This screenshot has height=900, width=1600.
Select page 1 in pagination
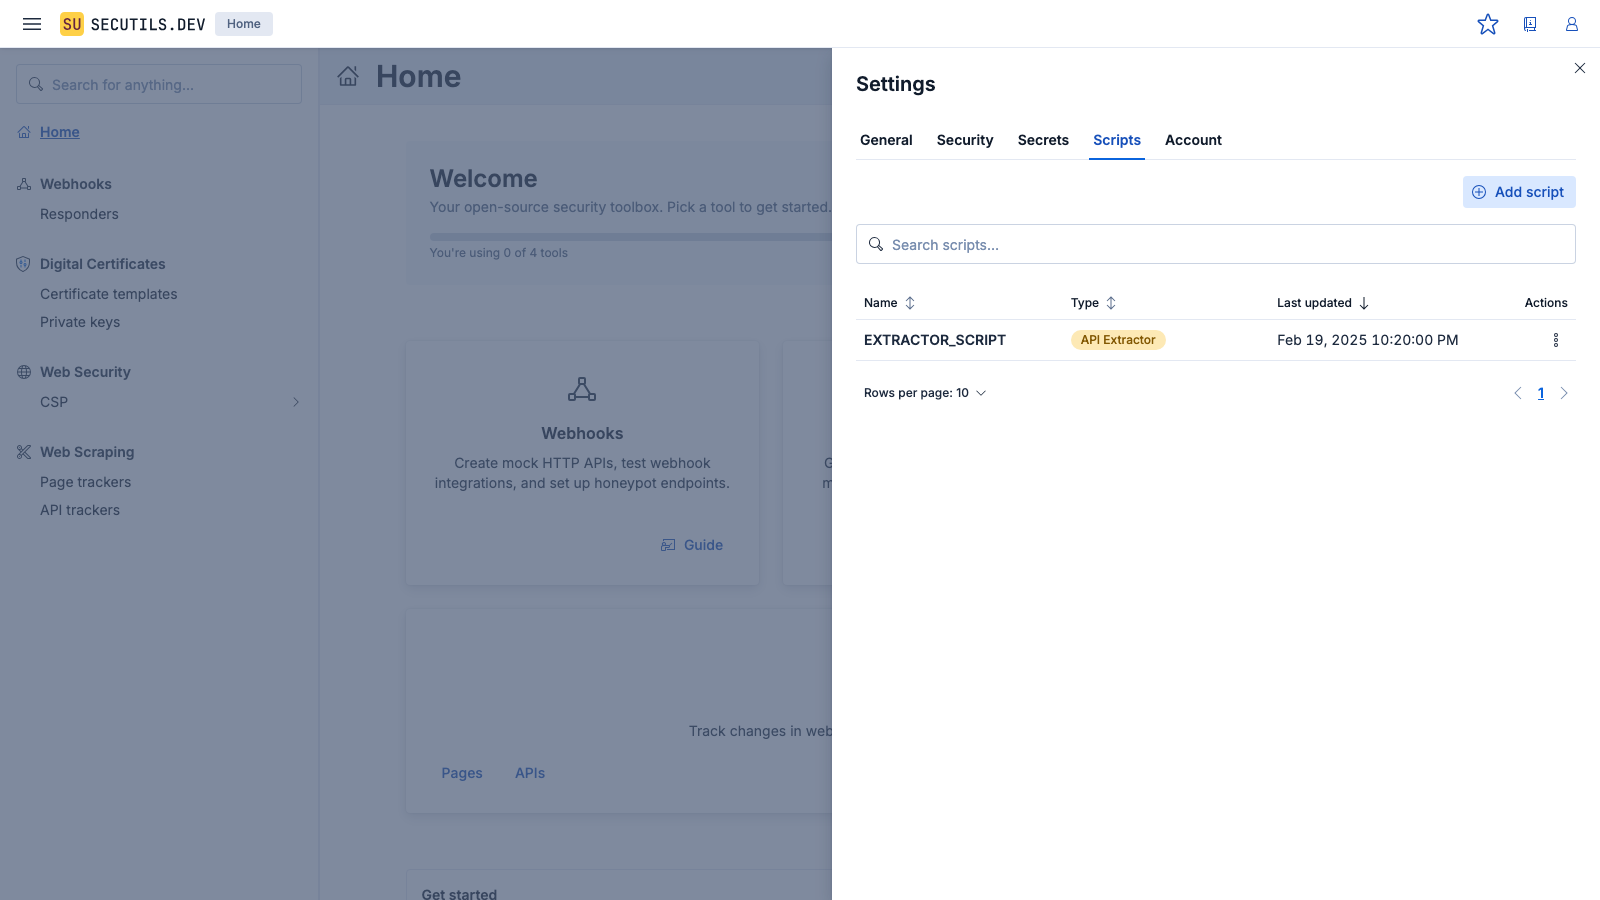[1541, 393]
